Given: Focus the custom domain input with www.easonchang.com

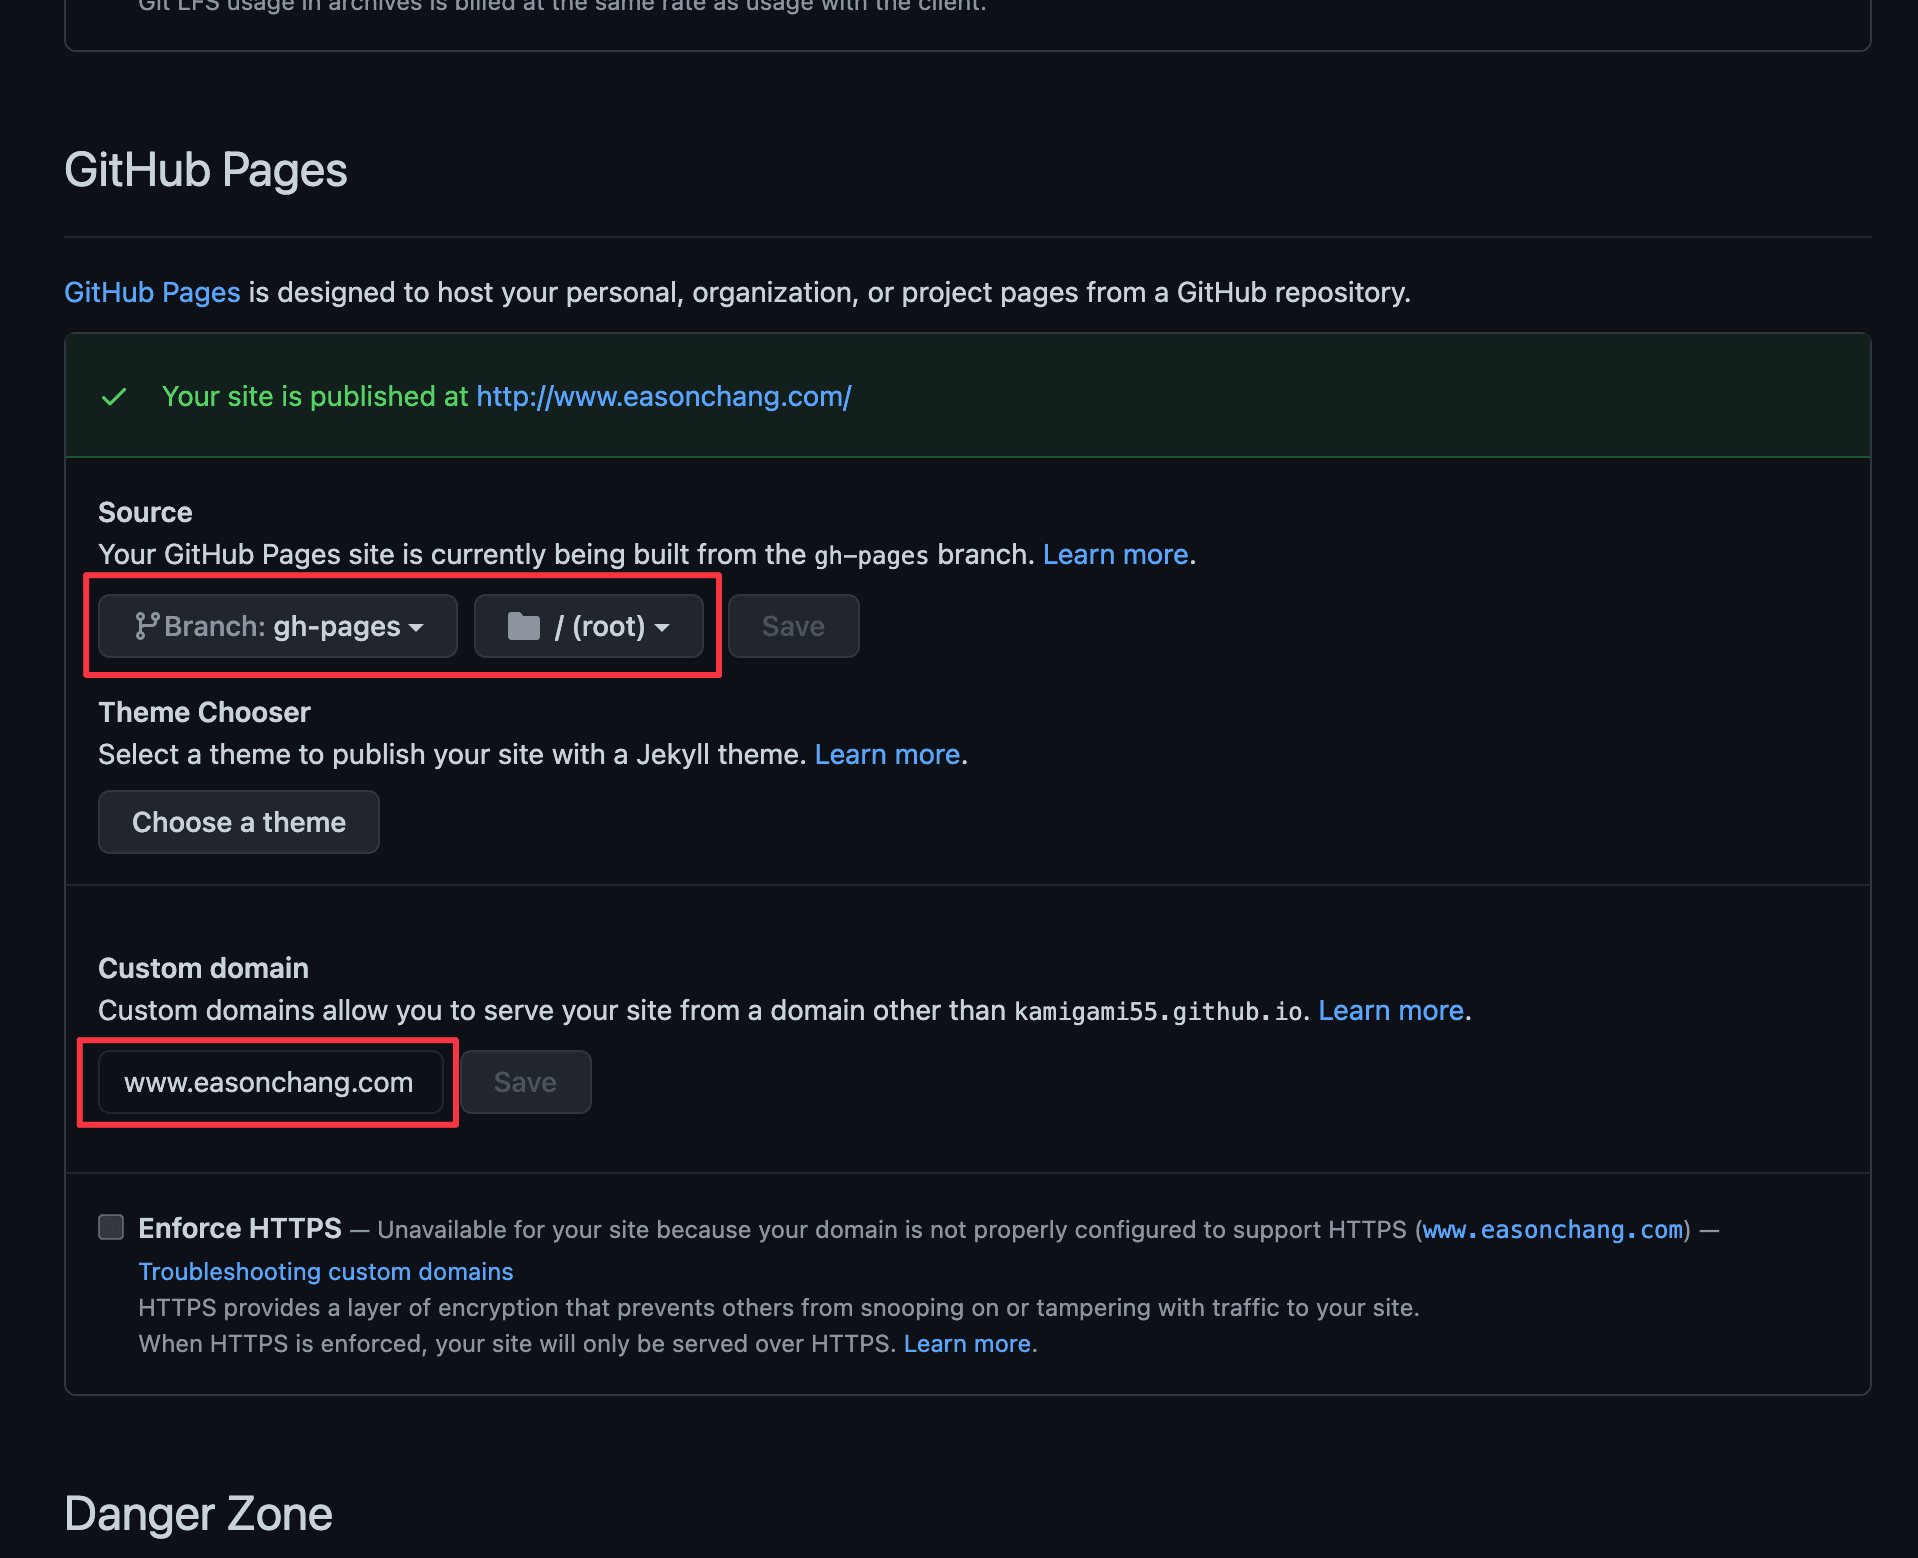Looking at the screenshot, I should coord(270,1082).
